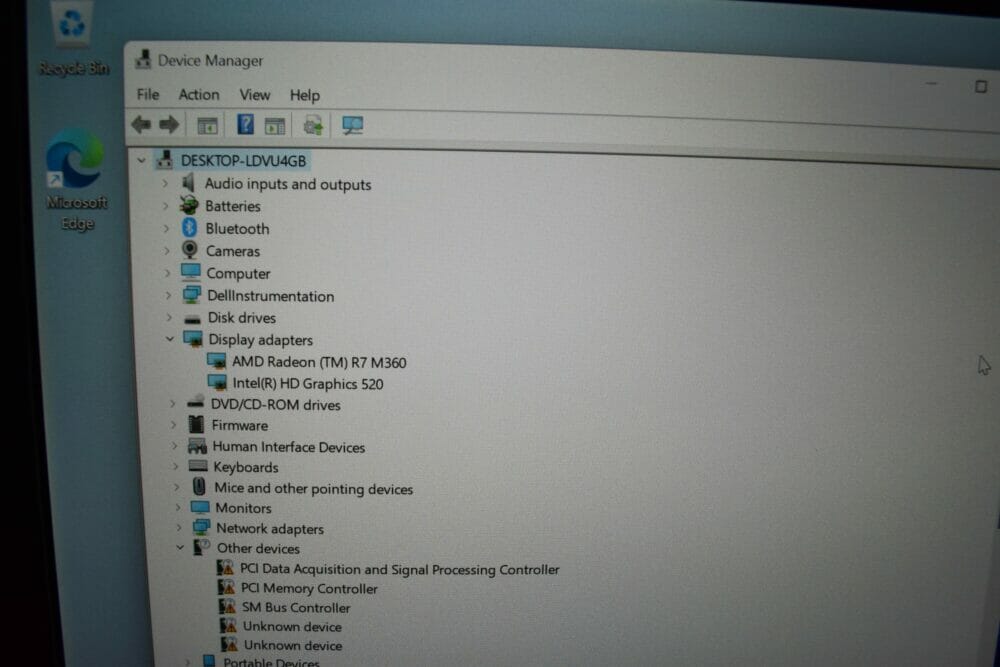Click the Device Manager title bar icon

pos(143,59)
